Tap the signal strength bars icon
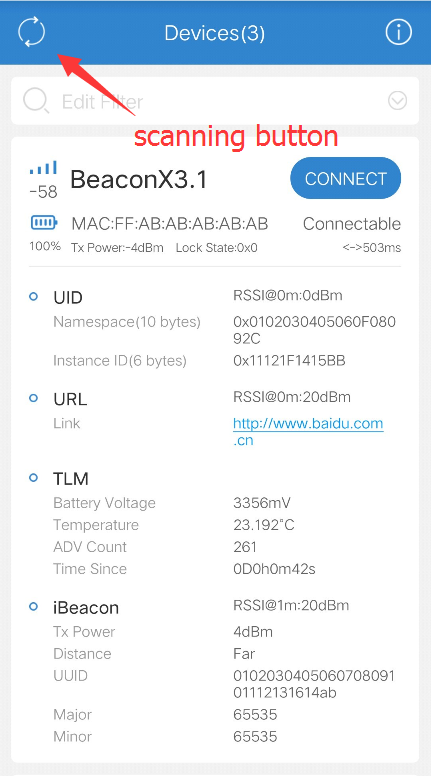This screenshot has width=431, height=776. coord(43,167)
